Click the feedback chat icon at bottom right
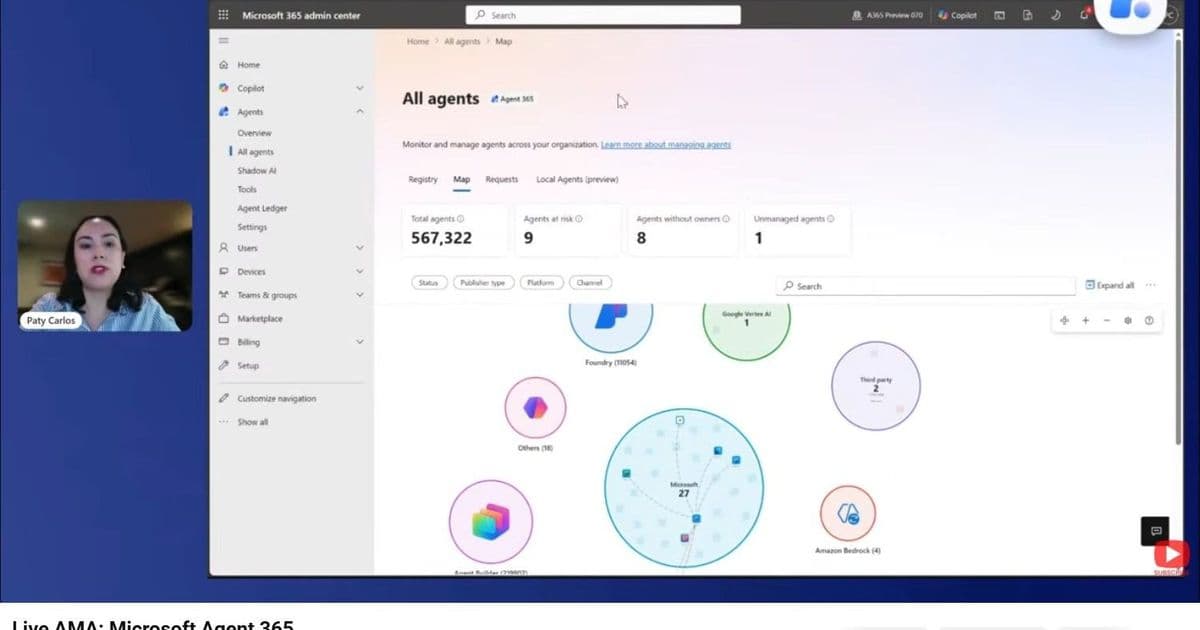The height and width of the screenshot is (630, 1200). pyautogui.click(x=1155, y=530)
